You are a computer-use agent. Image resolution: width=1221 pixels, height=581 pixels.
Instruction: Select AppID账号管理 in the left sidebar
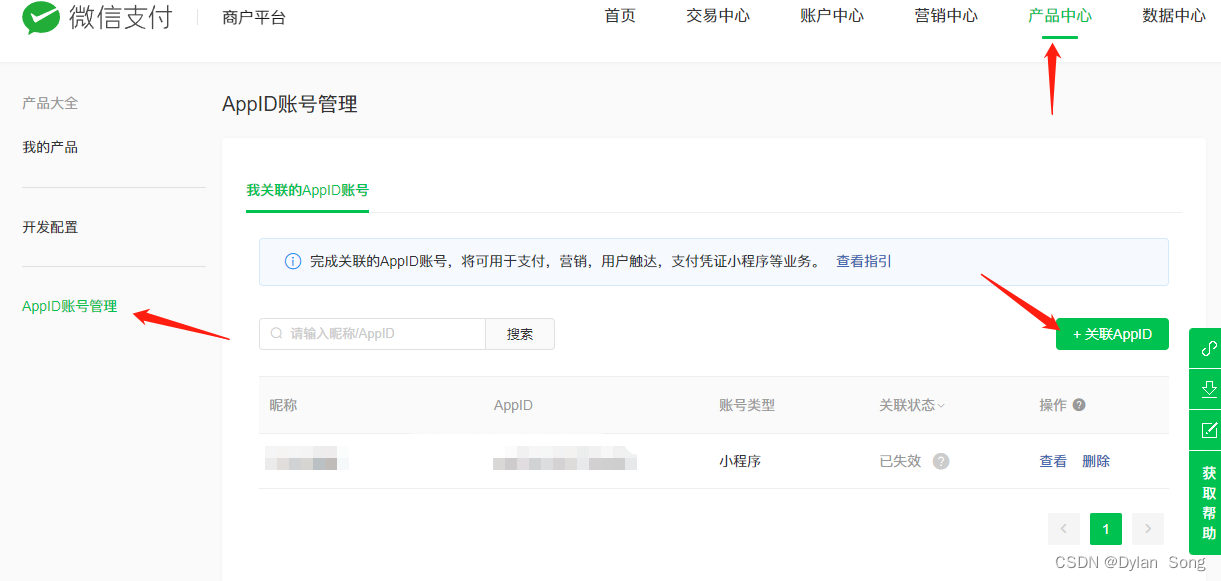(x=70, y=306)
